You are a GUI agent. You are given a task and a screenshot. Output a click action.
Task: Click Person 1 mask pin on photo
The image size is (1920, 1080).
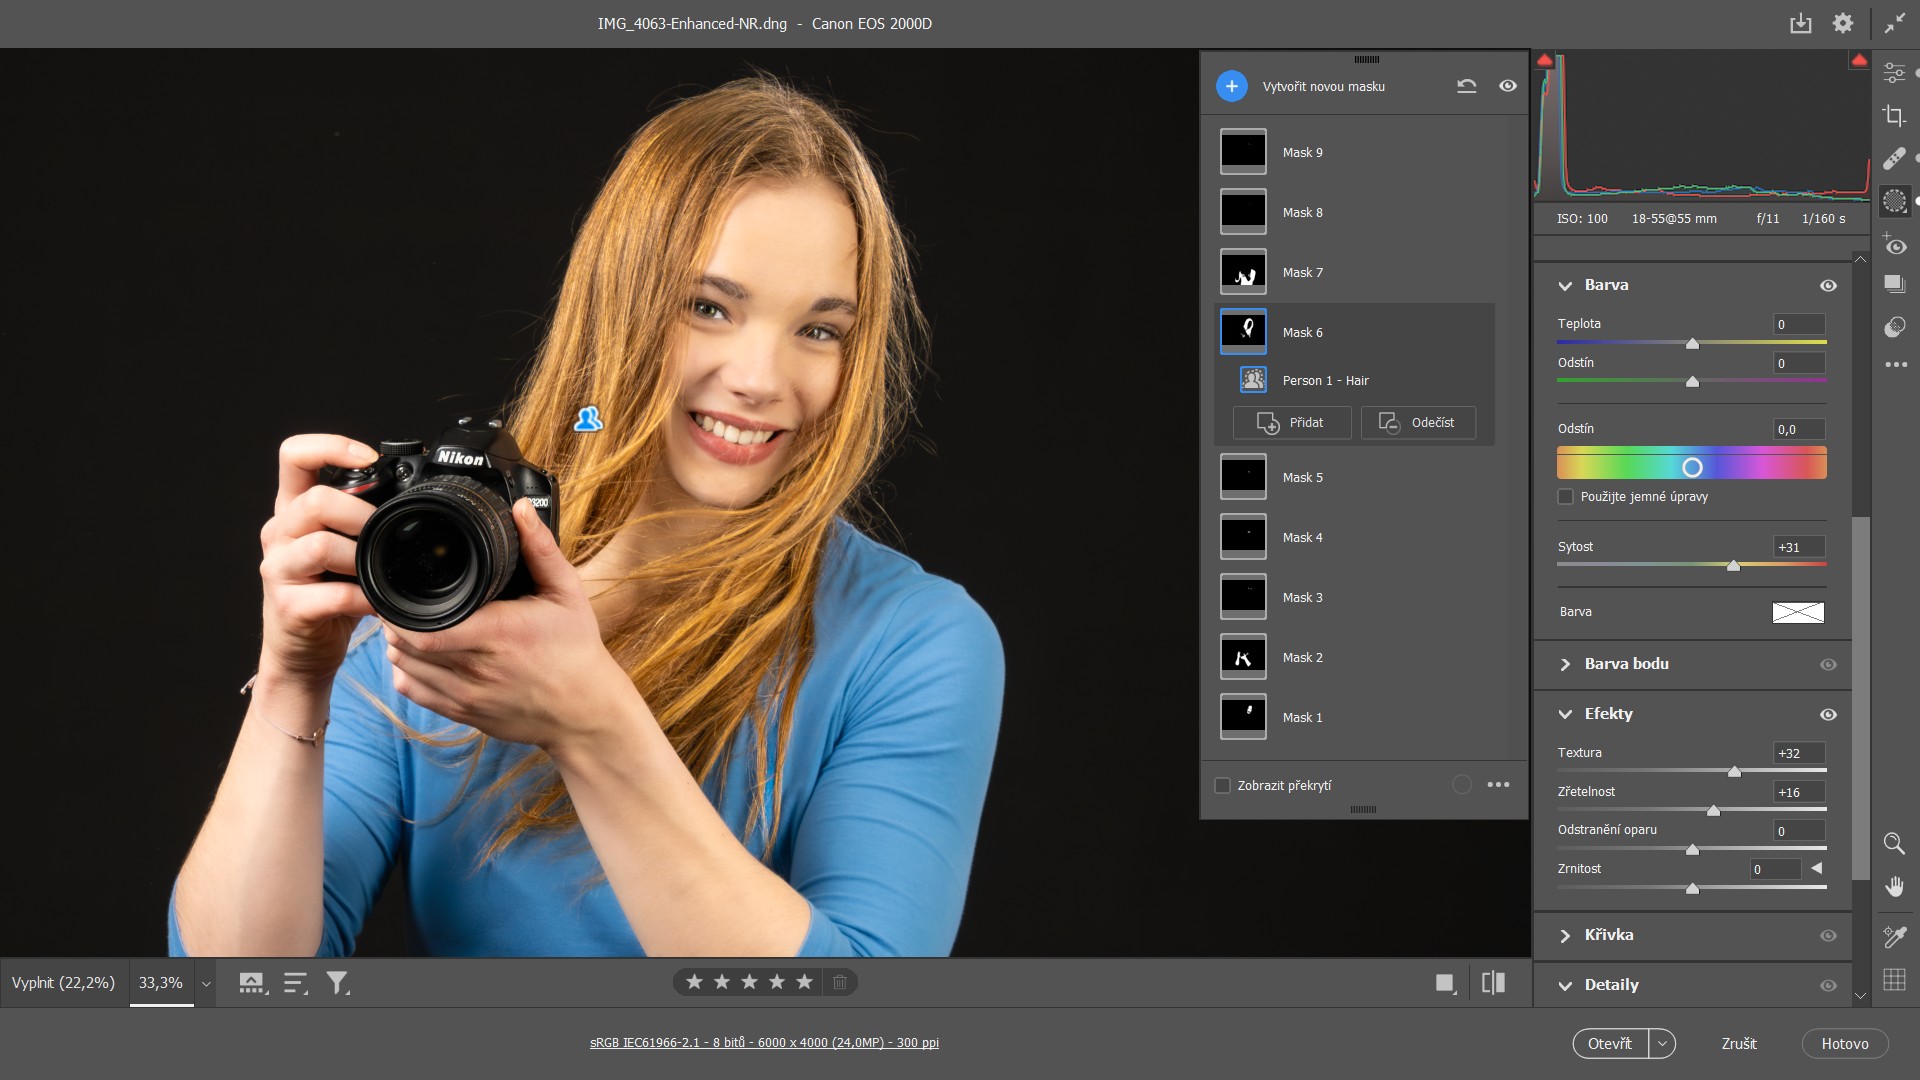[x=588, y=419]
